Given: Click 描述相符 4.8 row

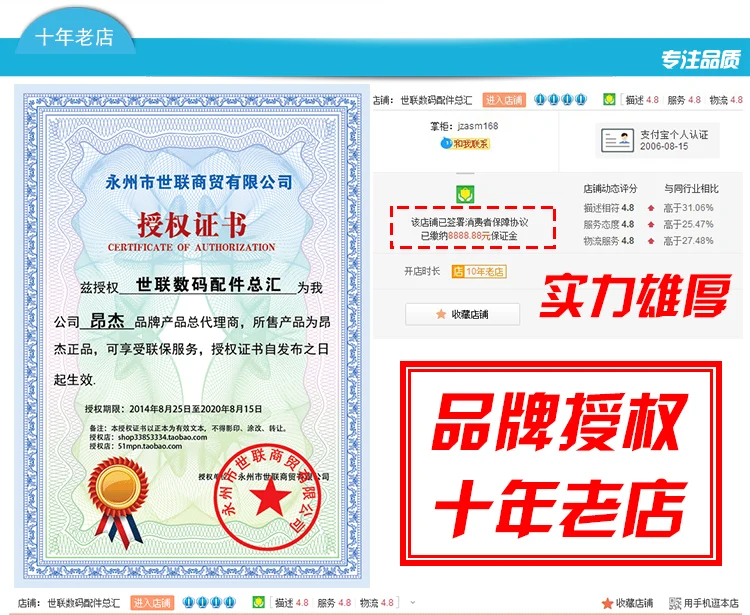Looking at the screenshot, I should (608, 208).
